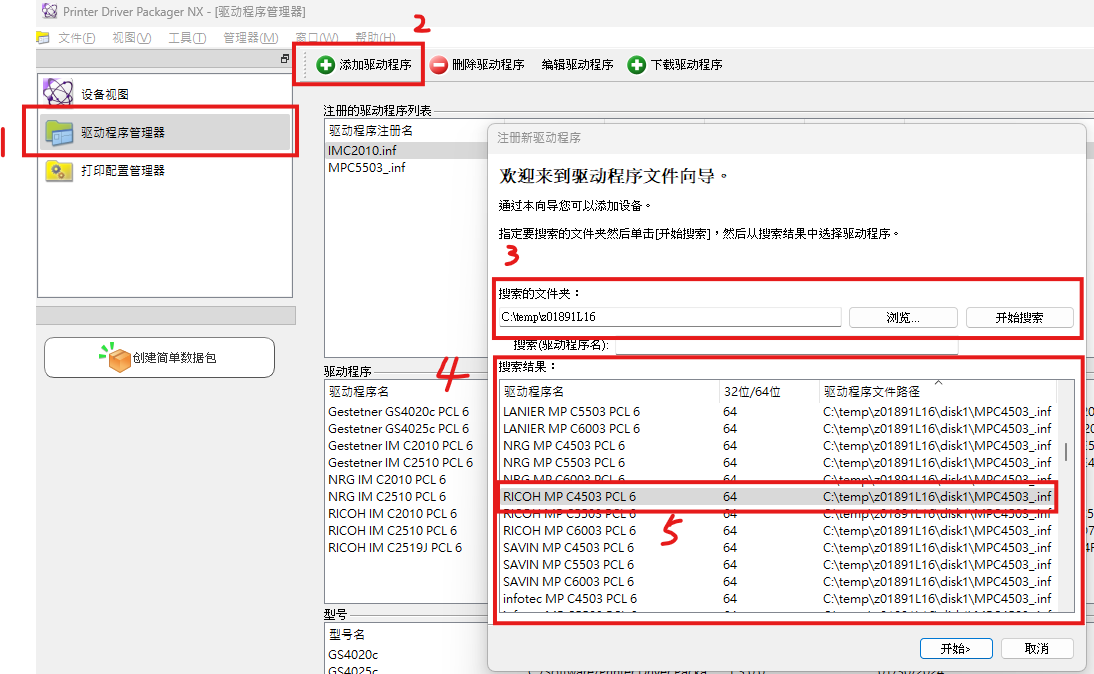Viewport: 1094px width, 674px height.
Task: Select RICOH MP C4503 PCL 6 in results
Action: point(777,496)
